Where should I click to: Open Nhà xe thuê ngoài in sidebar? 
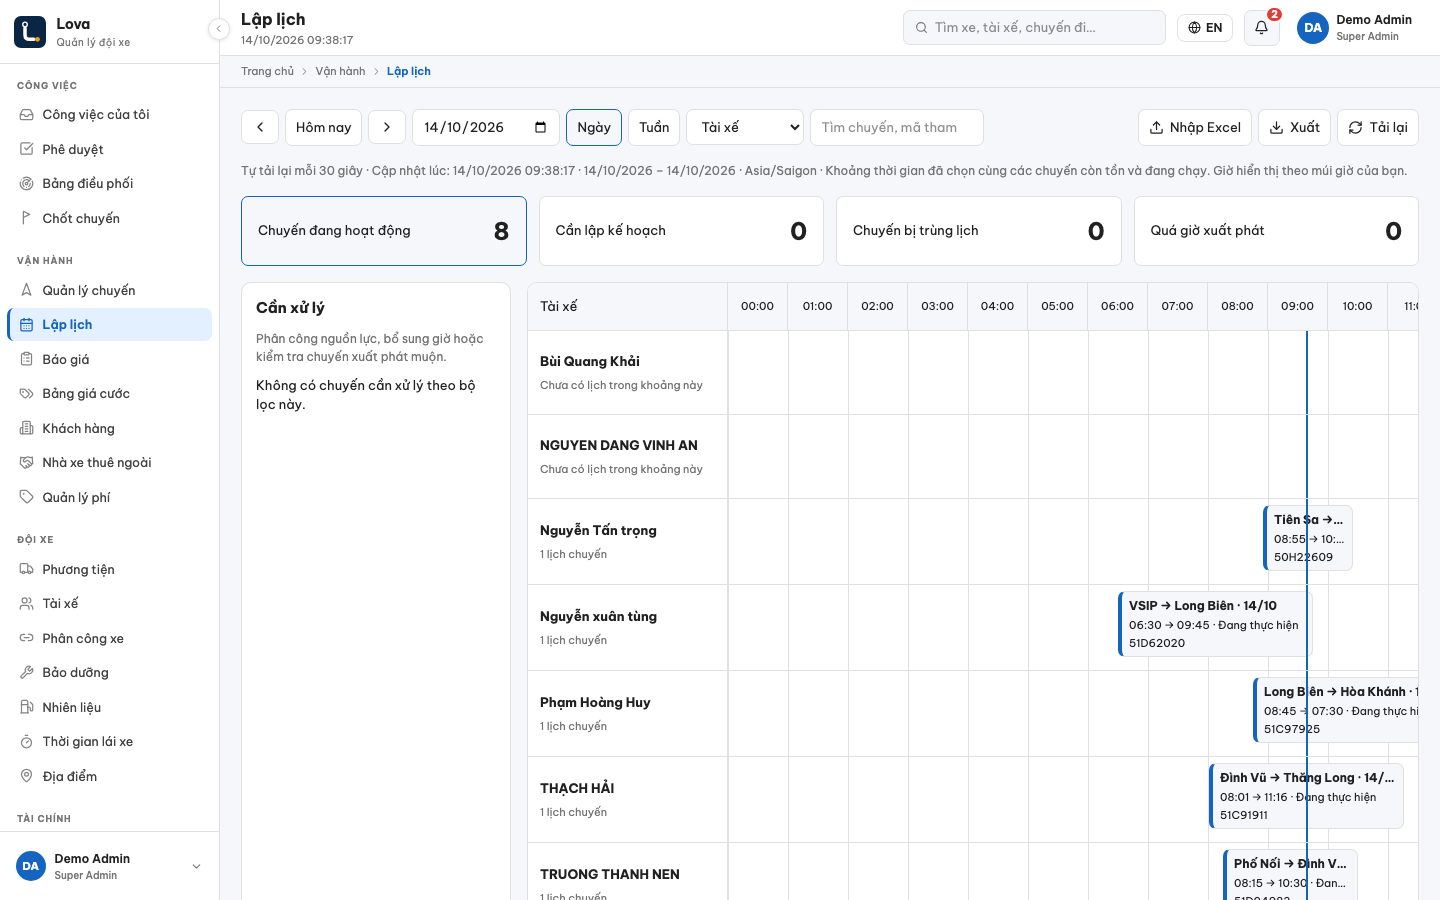click(110, 463)
